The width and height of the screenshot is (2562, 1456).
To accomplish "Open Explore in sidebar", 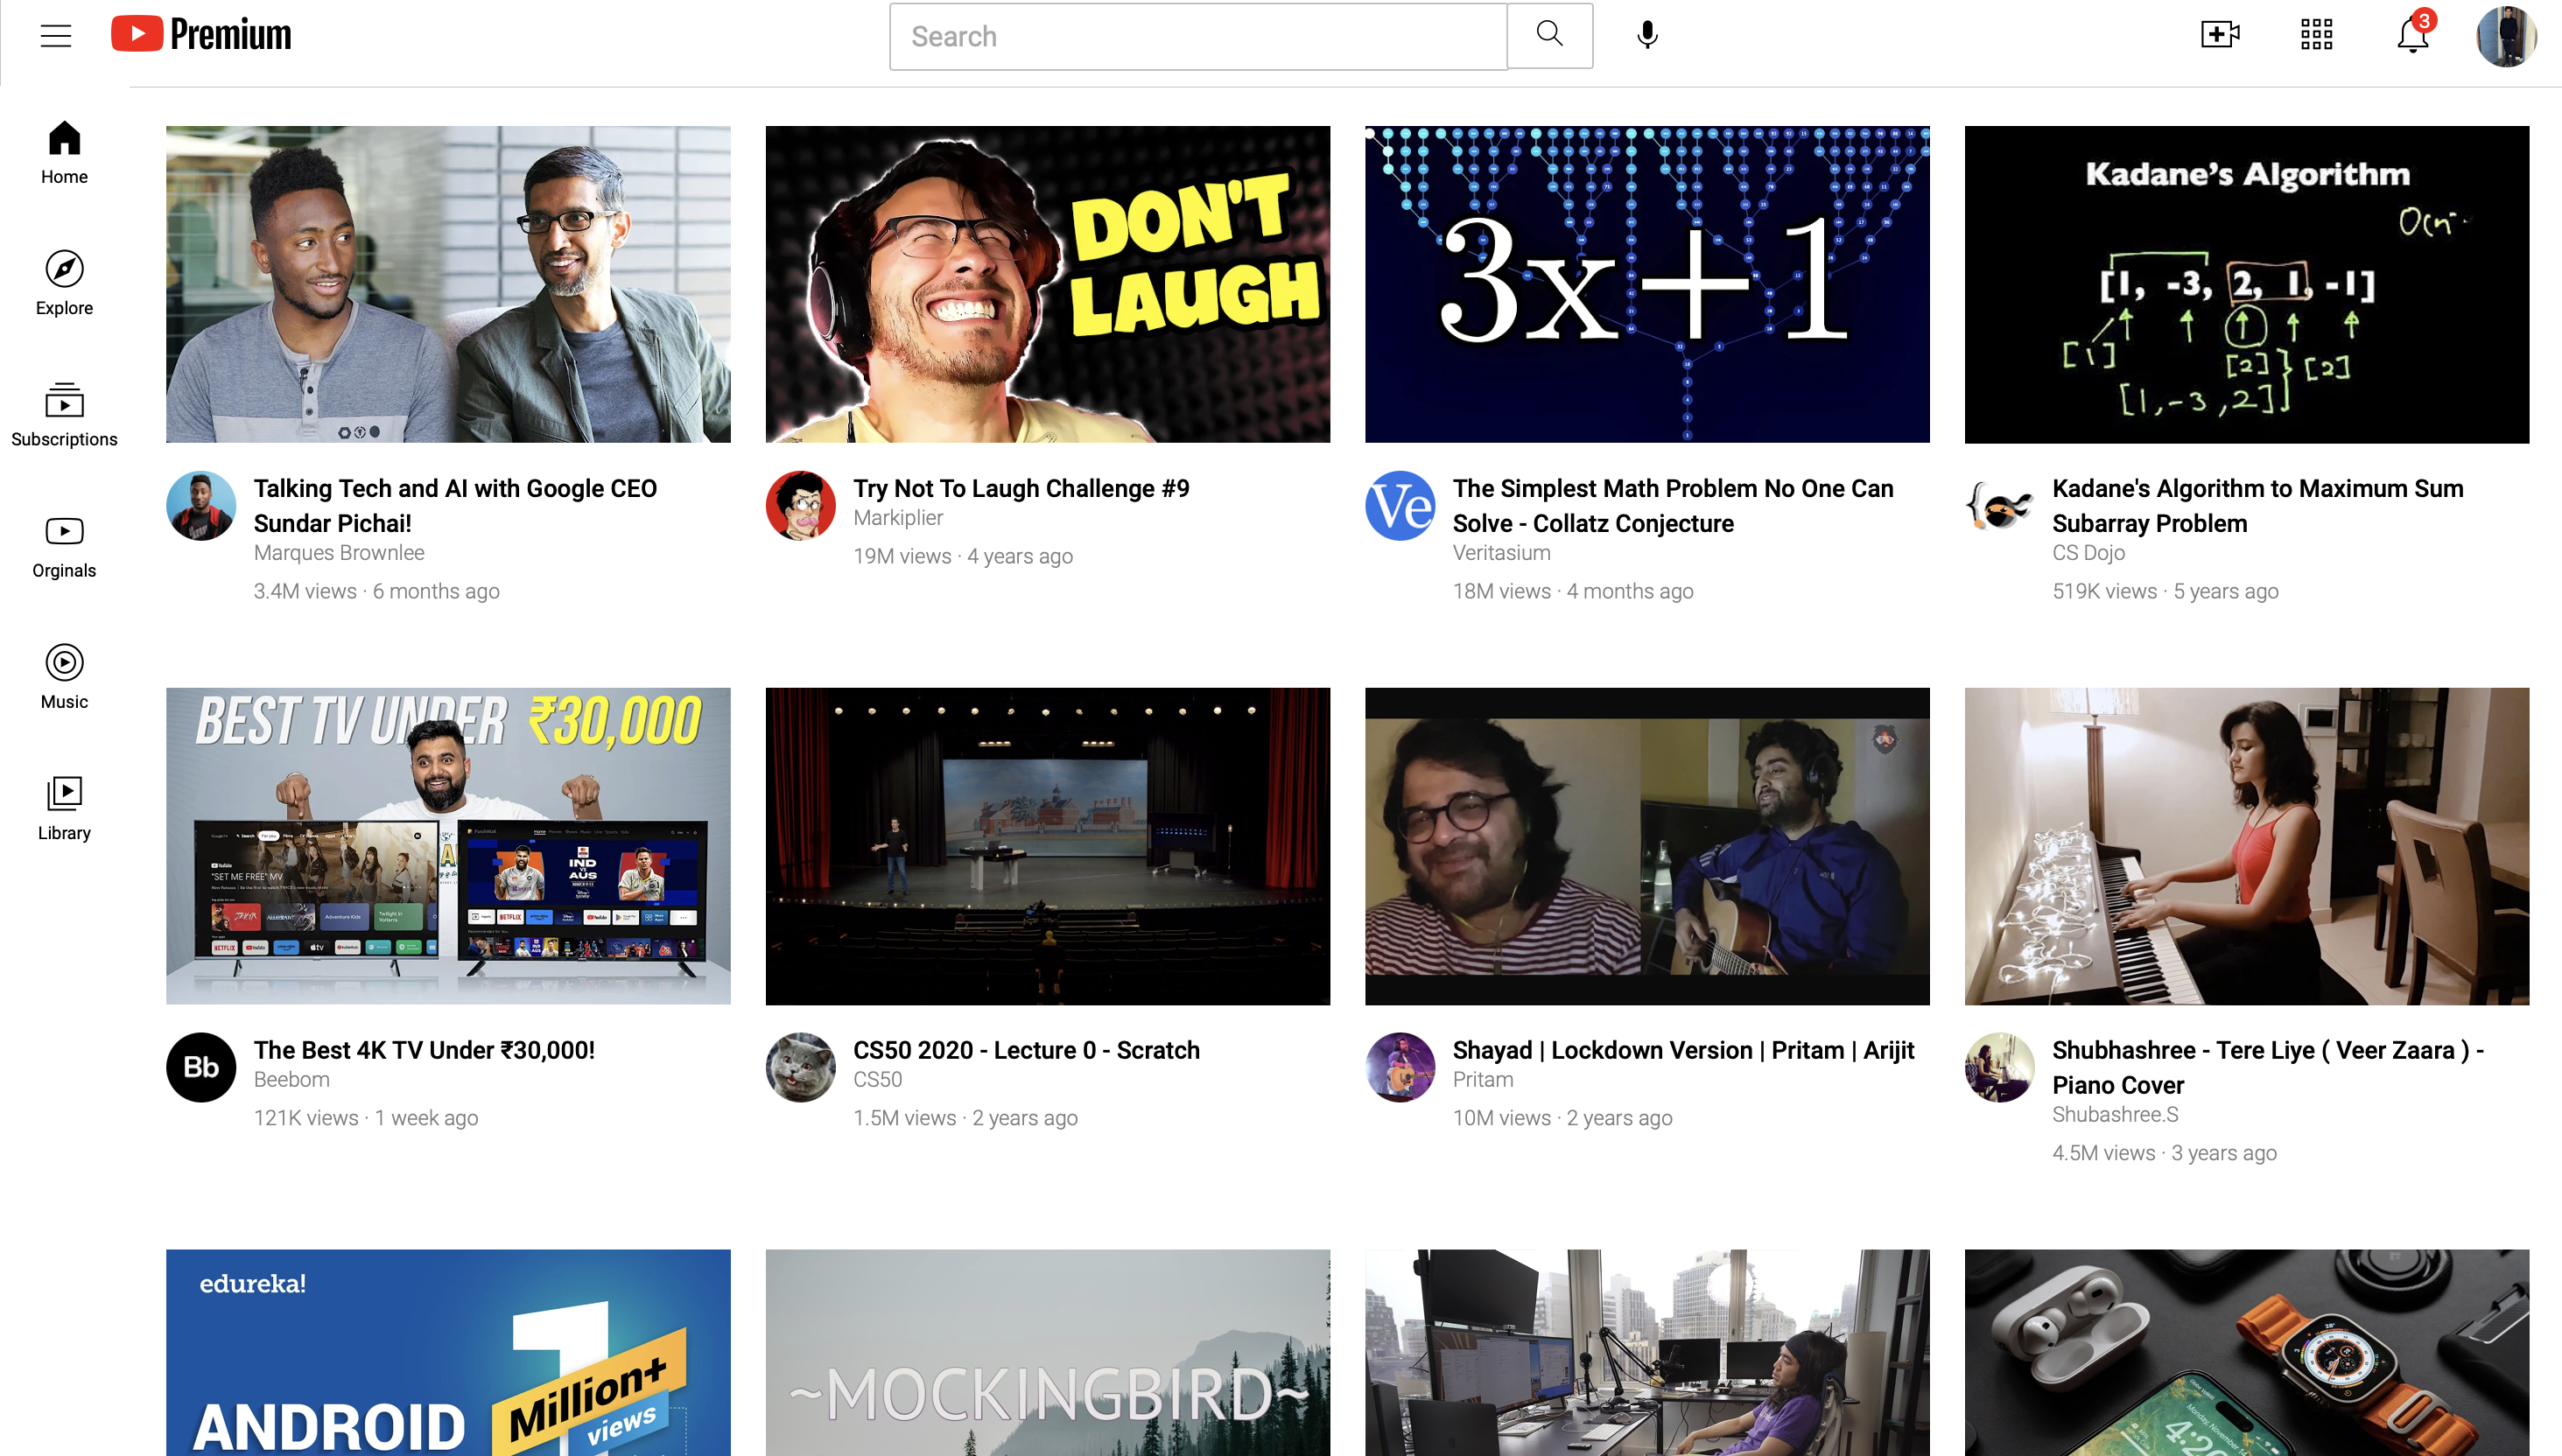I will click(x=64, y=283).
